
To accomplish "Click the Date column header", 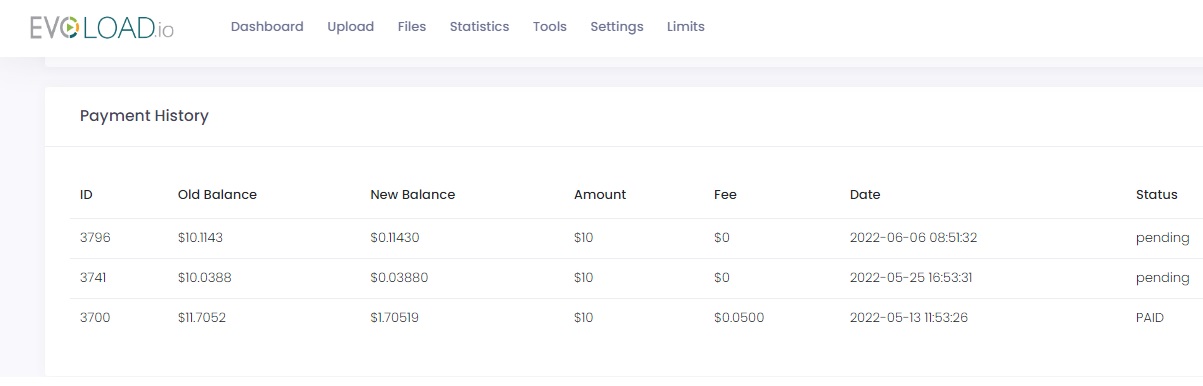I will click(865, 195).
